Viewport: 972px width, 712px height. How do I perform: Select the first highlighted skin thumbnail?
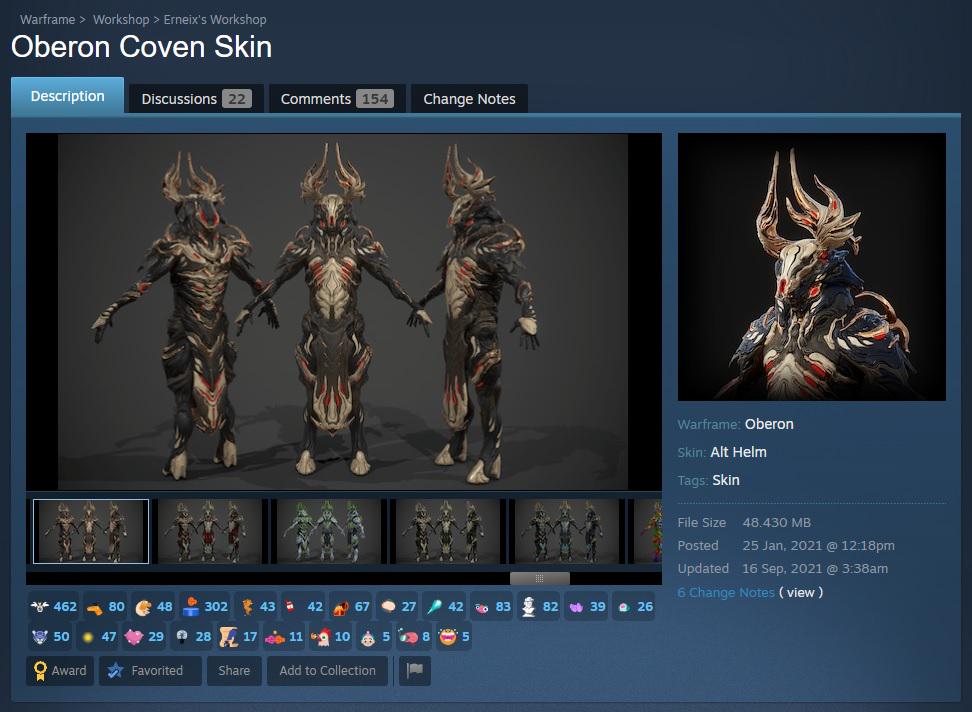[91, 531]
